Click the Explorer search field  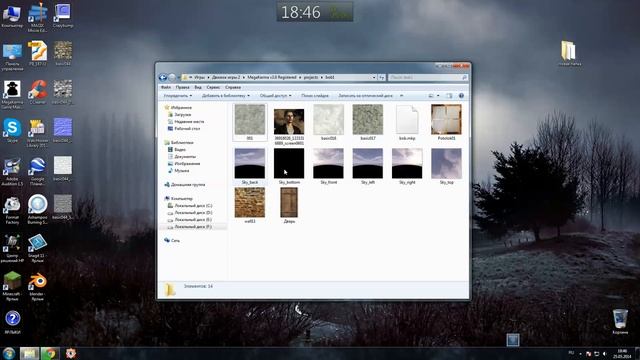(x=427, y=77)
